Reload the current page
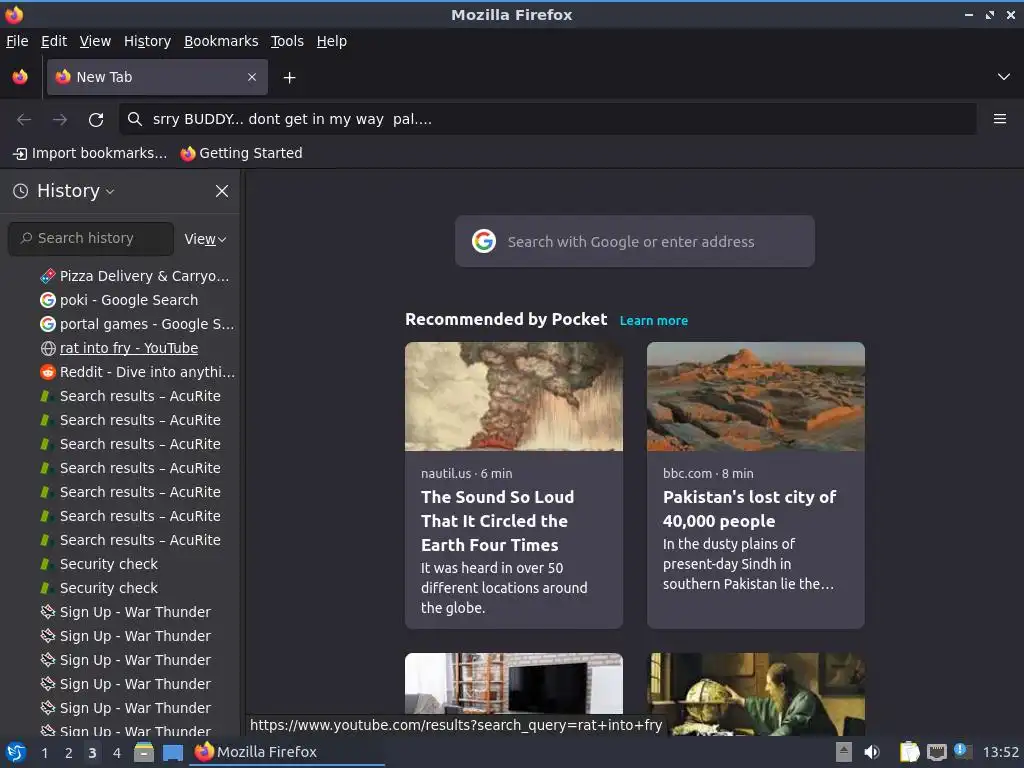 click(x=96, y=120)
